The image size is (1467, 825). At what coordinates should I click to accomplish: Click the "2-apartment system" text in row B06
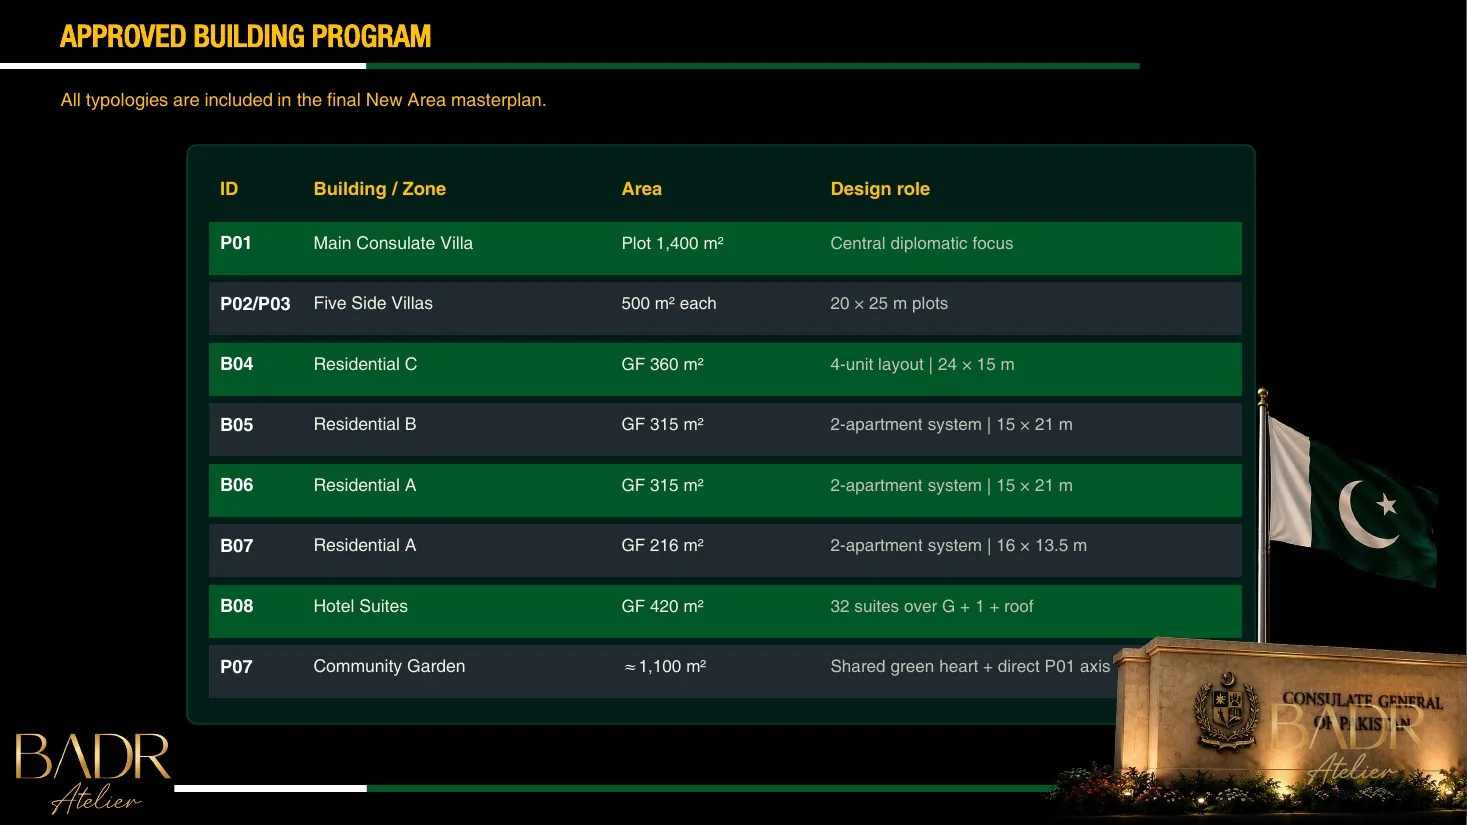(906, 485)
